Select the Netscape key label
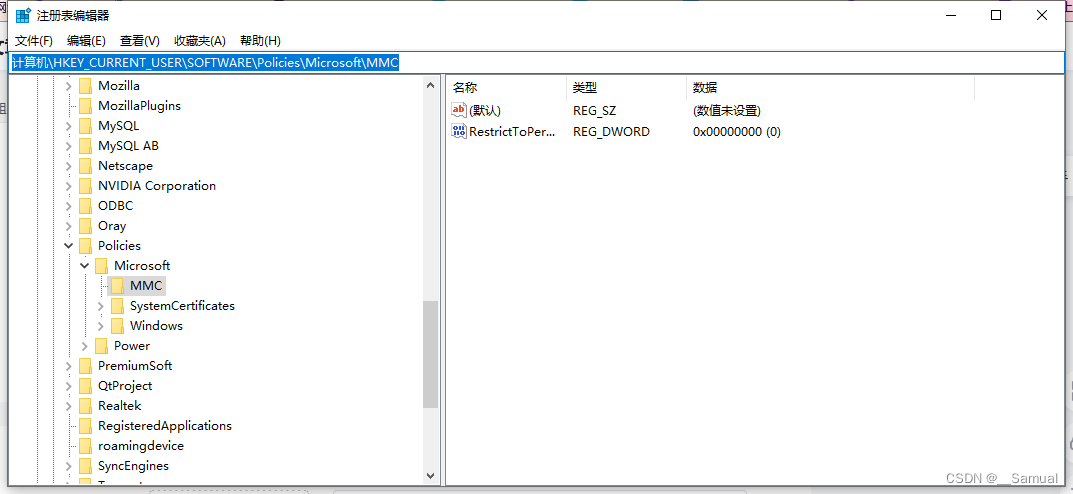This screenshot has width=1073, height=494. click(125, 166)
